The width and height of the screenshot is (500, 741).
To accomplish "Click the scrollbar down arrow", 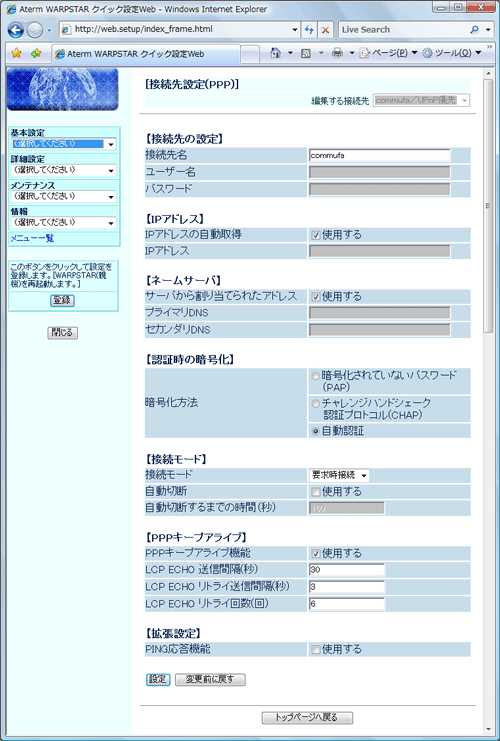I will point(488,729).
